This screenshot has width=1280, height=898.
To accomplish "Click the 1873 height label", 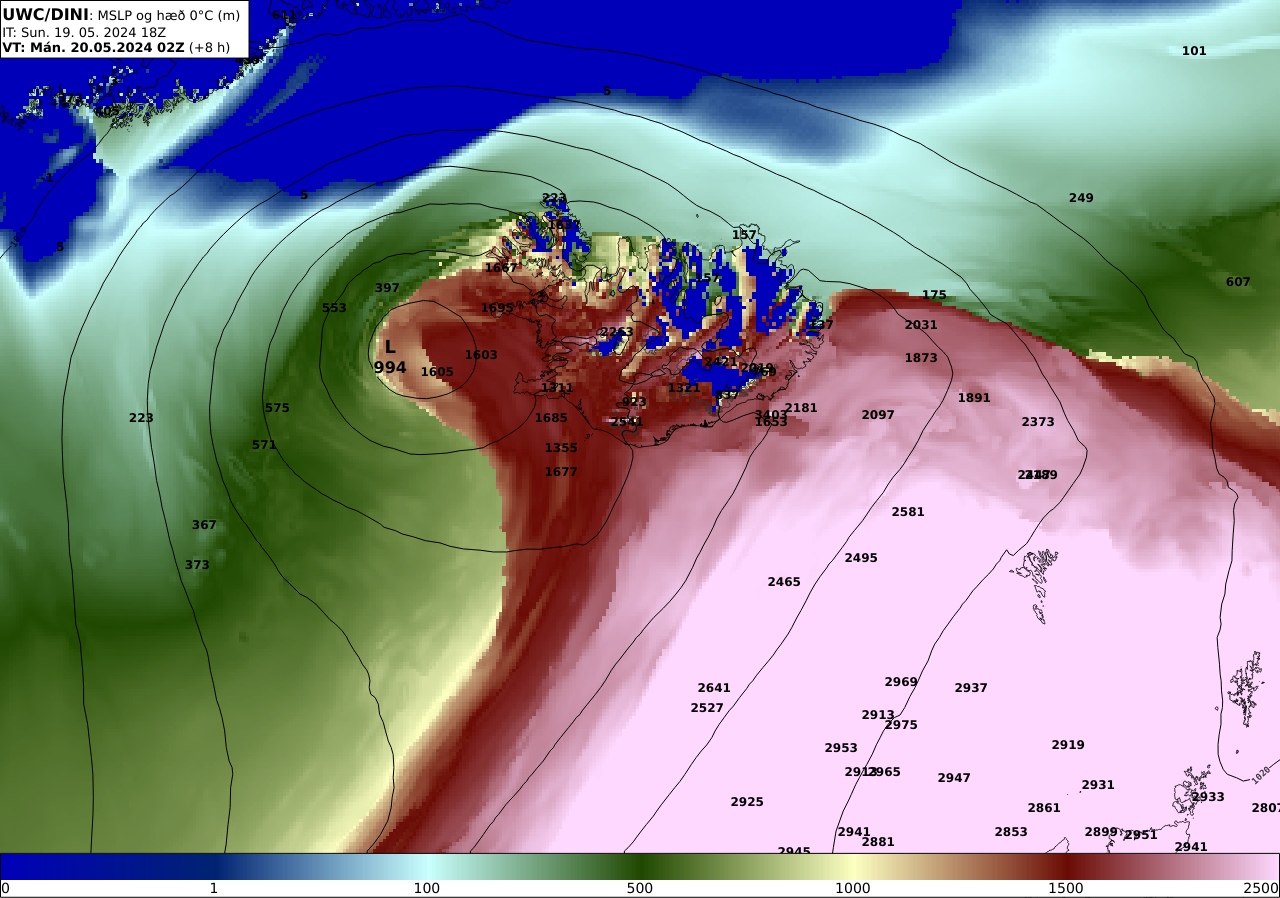I will coord(921,358).
